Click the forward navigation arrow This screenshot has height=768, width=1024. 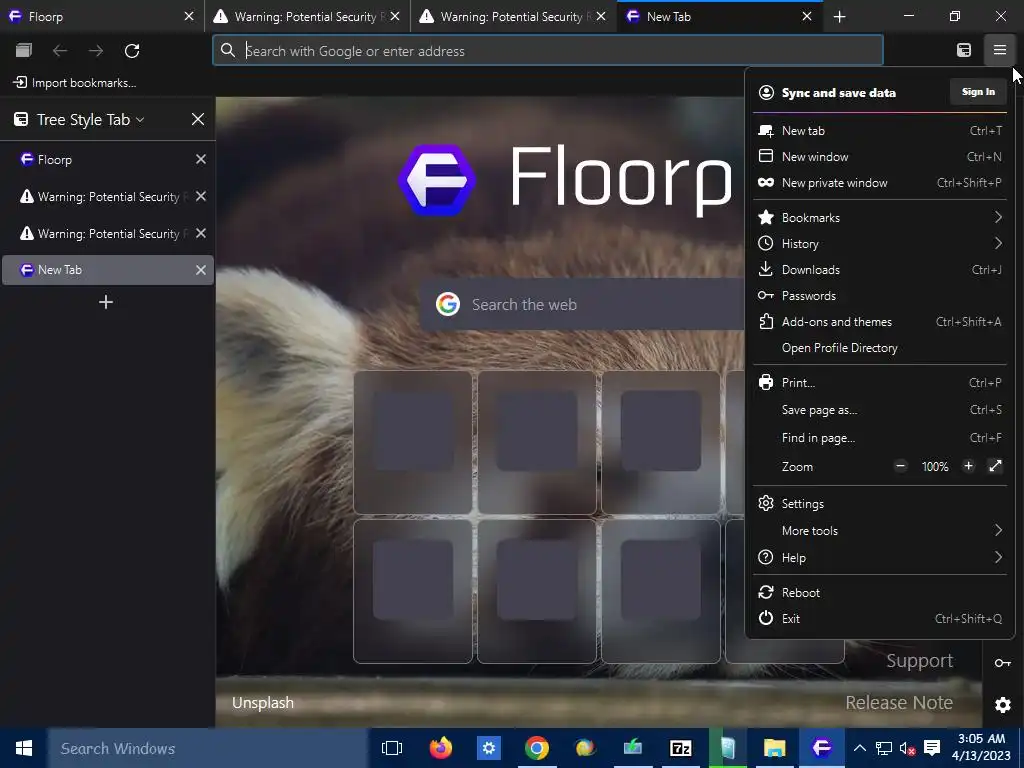[x=96, y=51]
